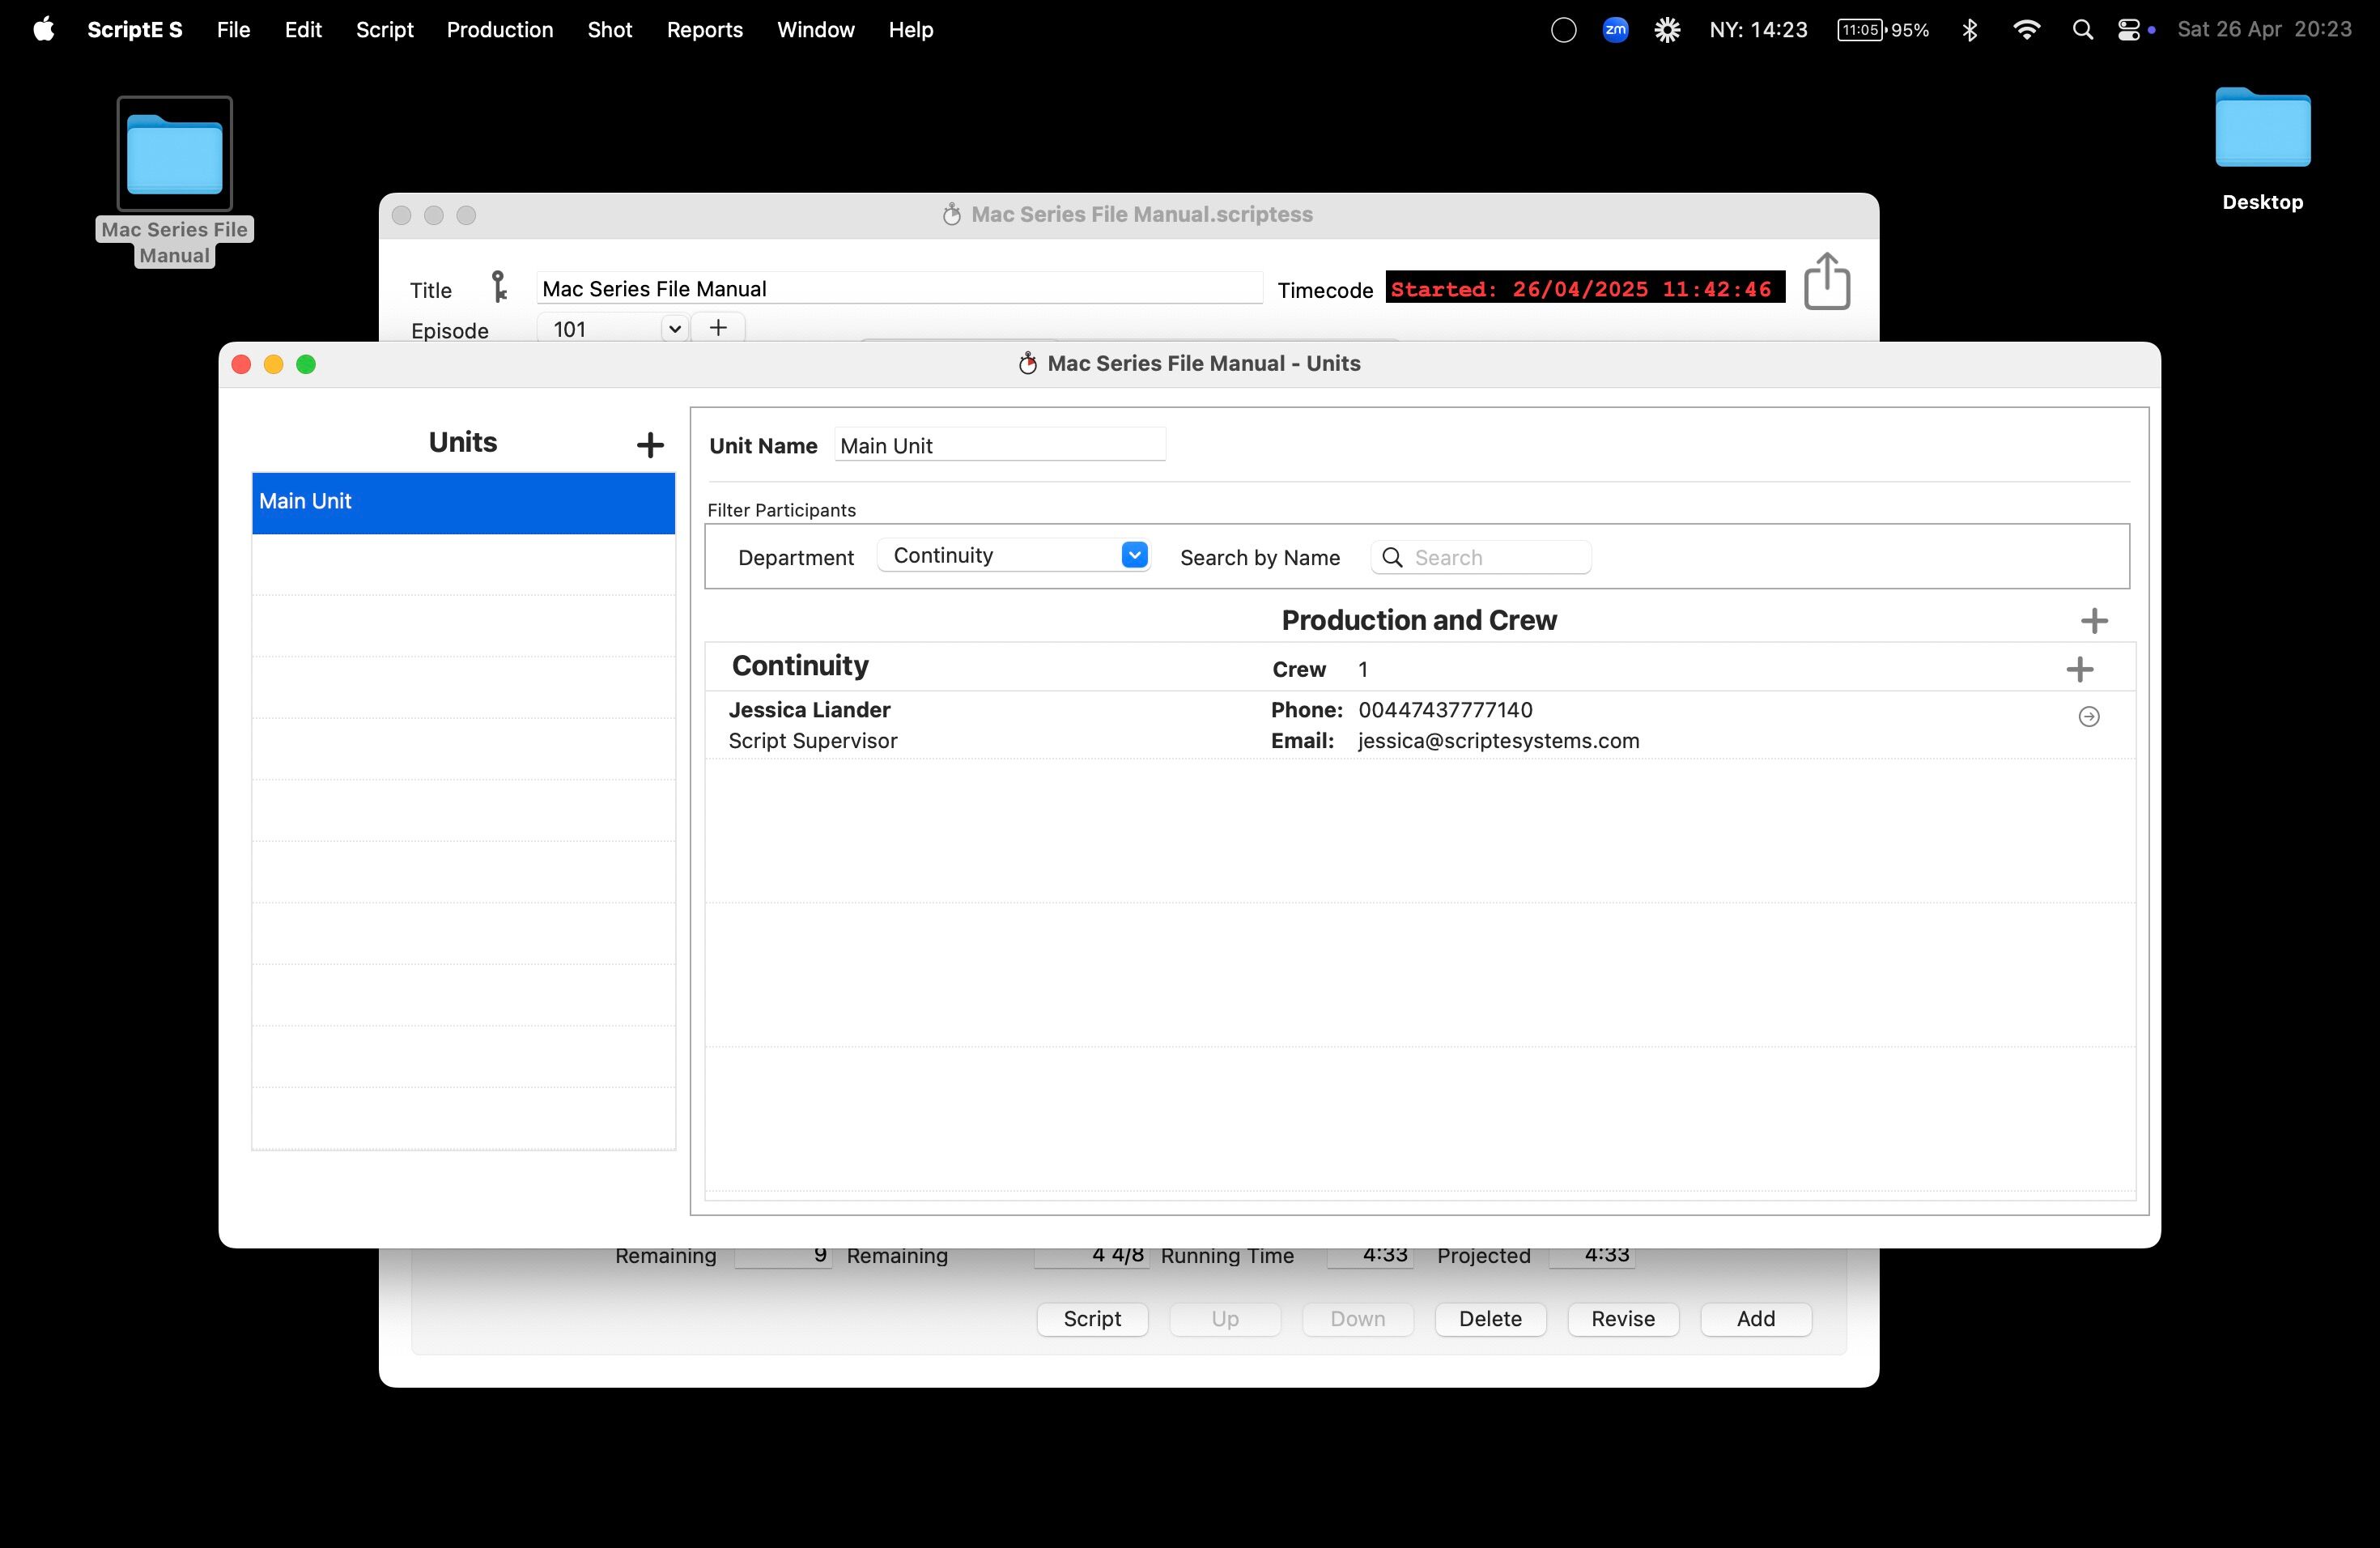Open Control Center in menu bar
2380x1548 pixels.
click(x=2128, y=30)
